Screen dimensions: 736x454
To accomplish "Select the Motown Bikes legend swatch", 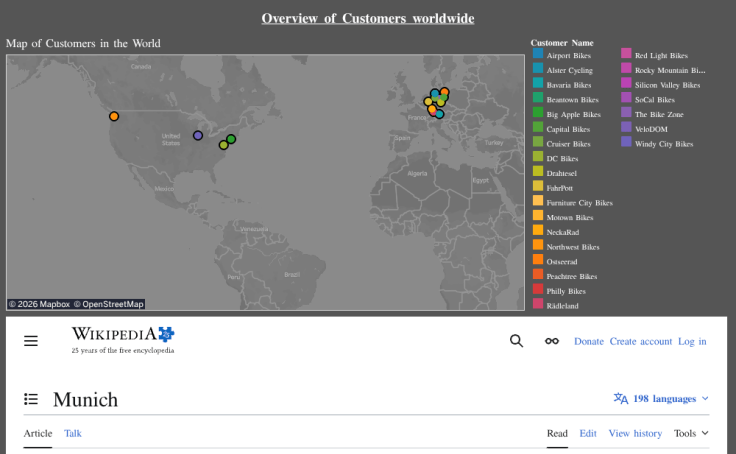I will pos(538,216).
